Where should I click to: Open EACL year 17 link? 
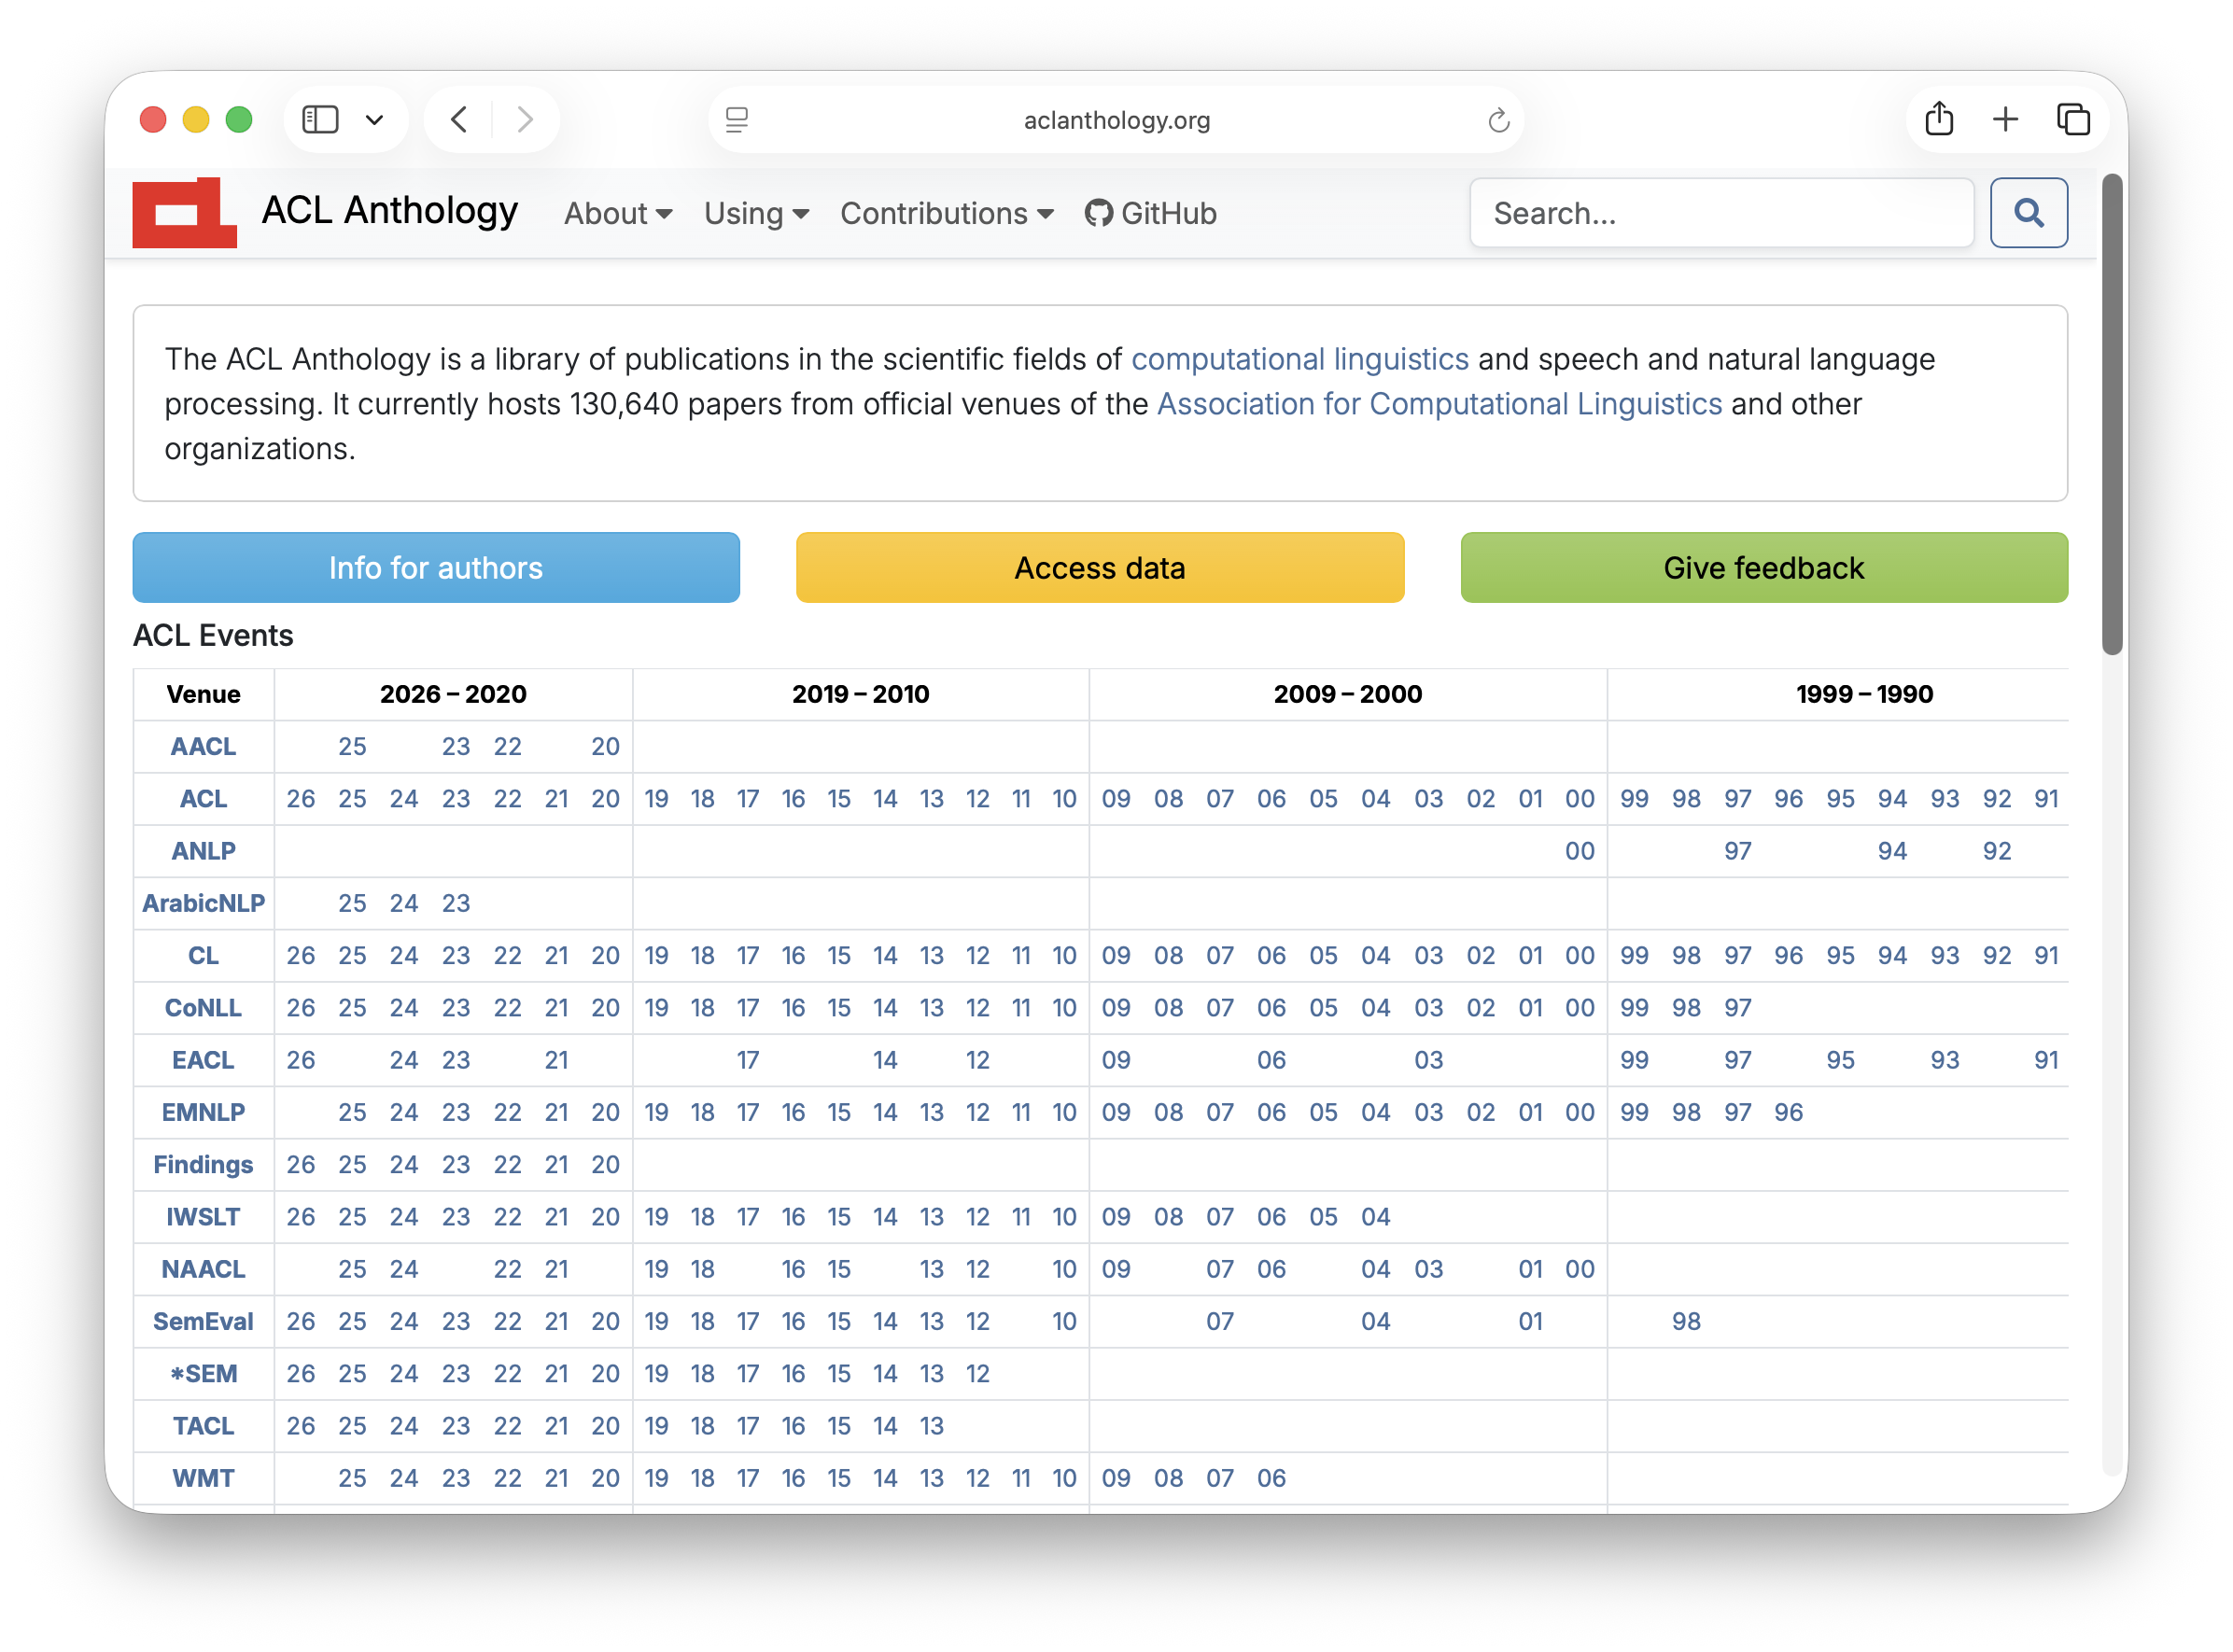click(x=747, y=1060)
